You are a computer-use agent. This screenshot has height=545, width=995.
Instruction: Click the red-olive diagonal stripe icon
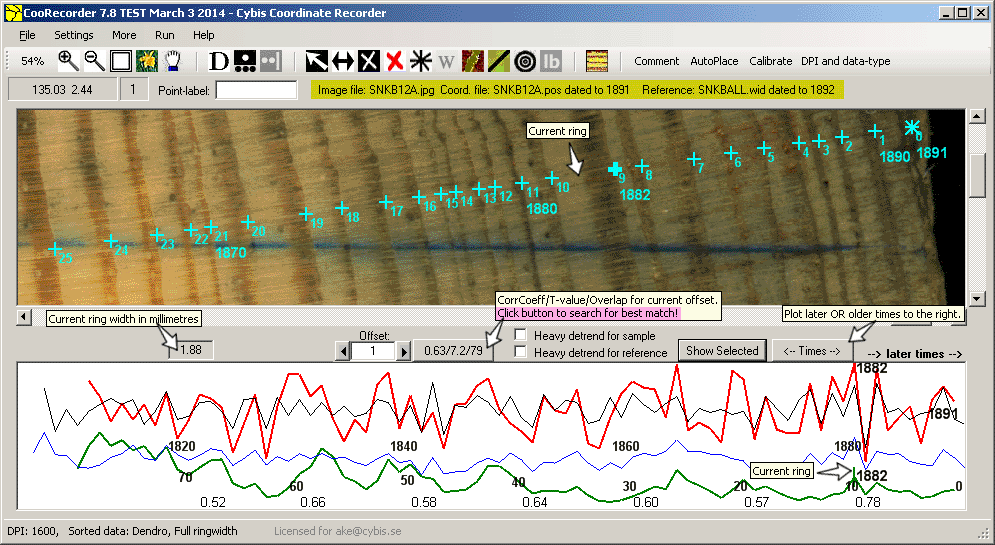tap(473, 61)
